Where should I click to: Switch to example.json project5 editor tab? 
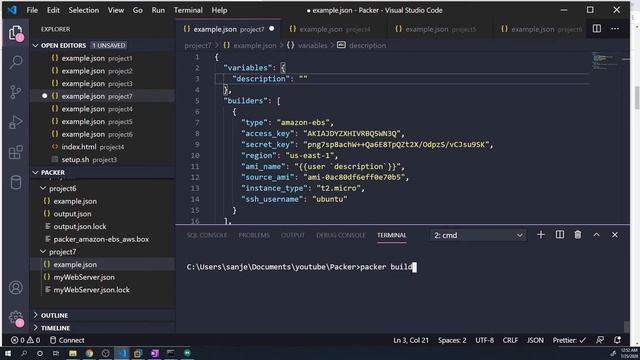tap(440, 29)
